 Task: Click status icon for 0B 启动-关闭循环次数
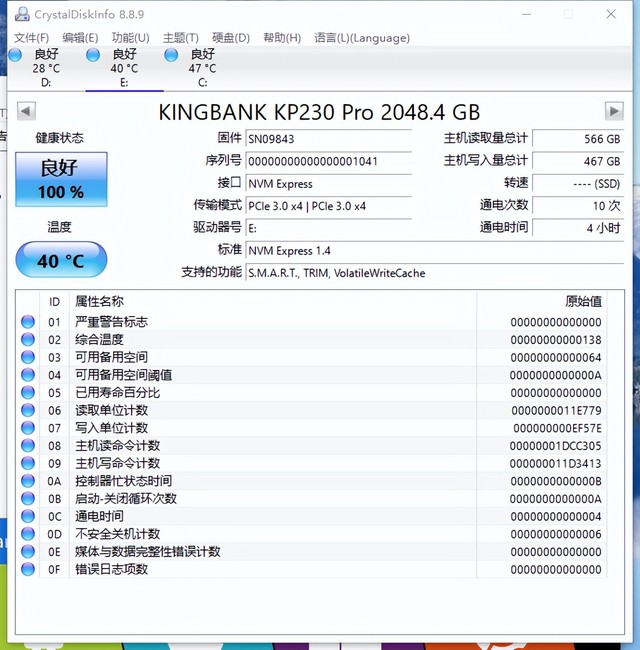(28, 498)
